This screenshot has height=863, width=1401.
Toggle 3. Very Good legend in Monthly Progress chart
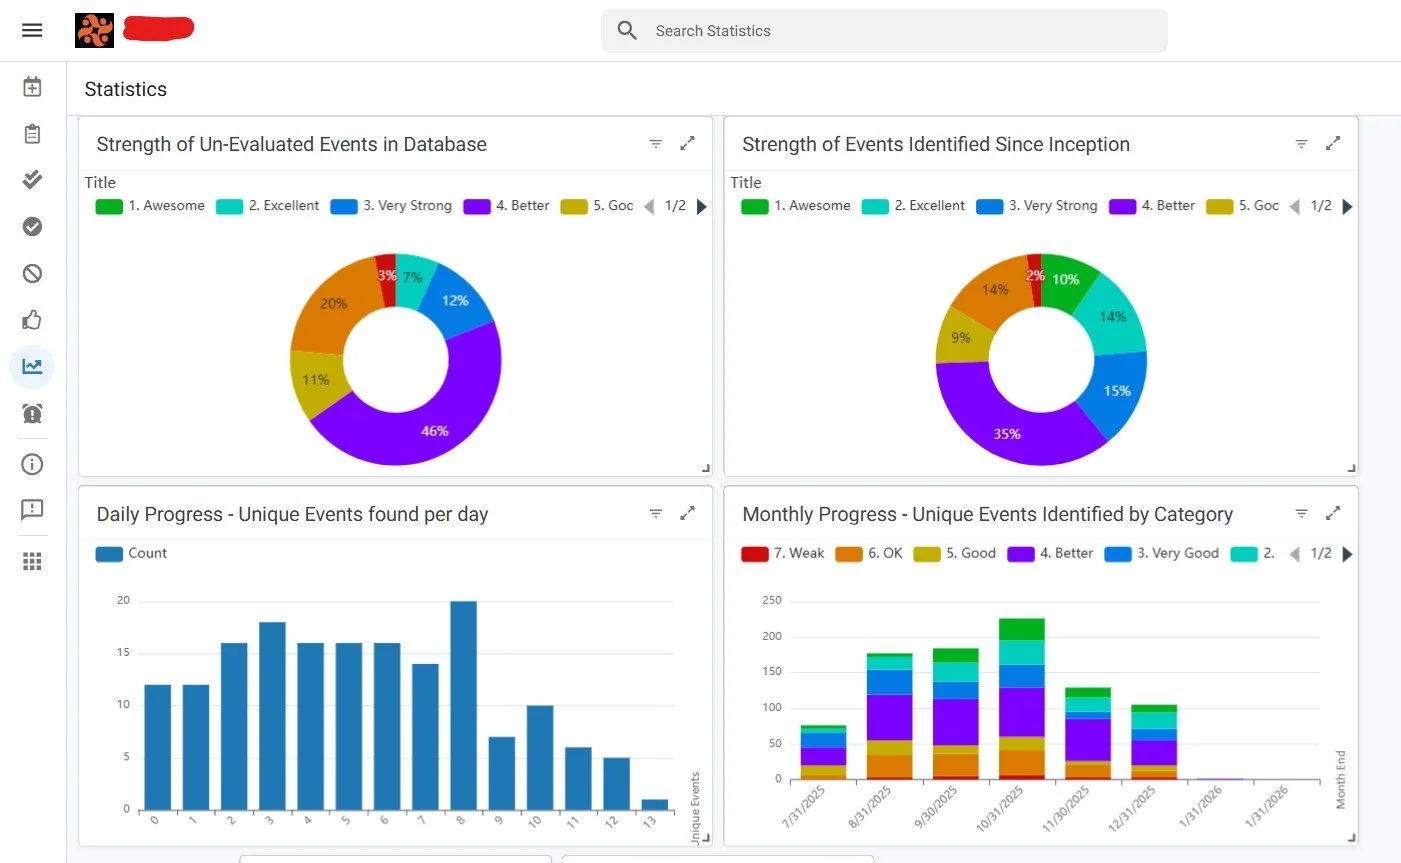click(x=1162, y=553)
